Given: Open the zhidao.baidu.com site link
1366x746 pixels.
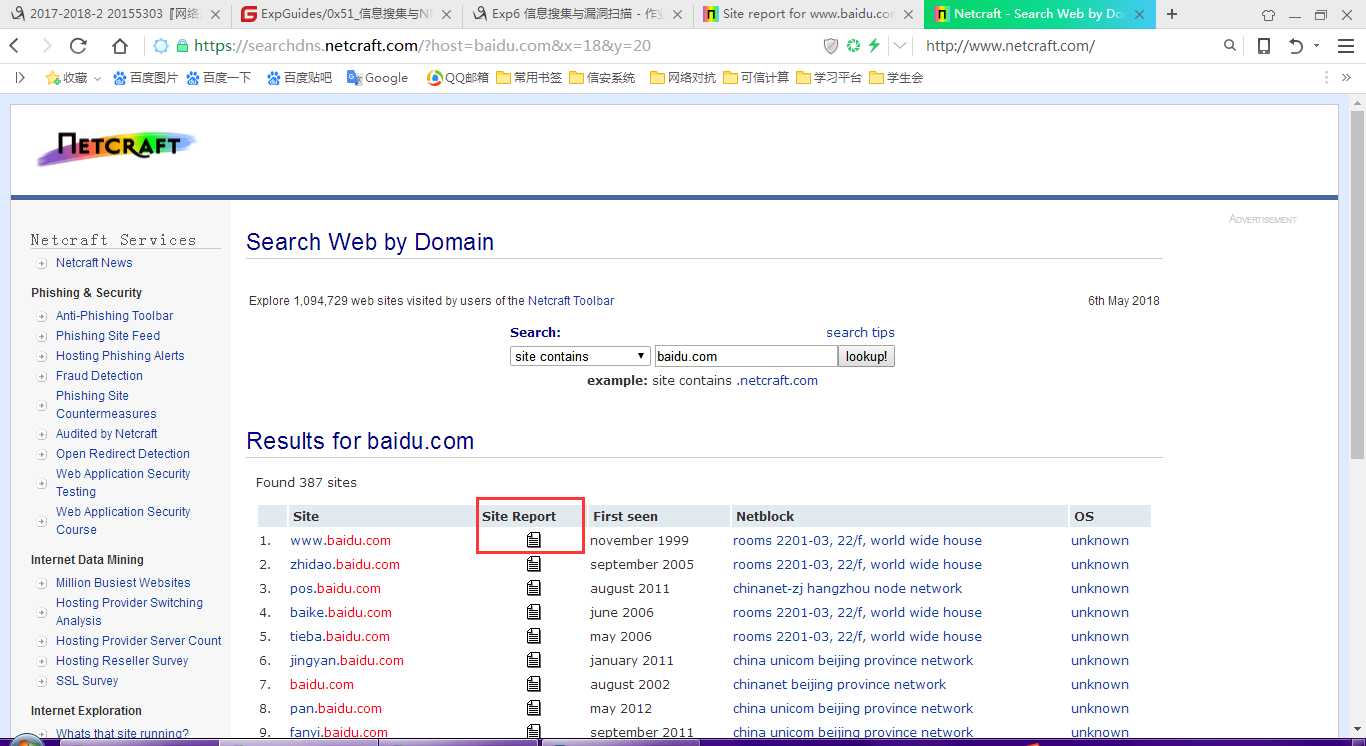Looking at the screenshot, I should [x=345, y=564].
